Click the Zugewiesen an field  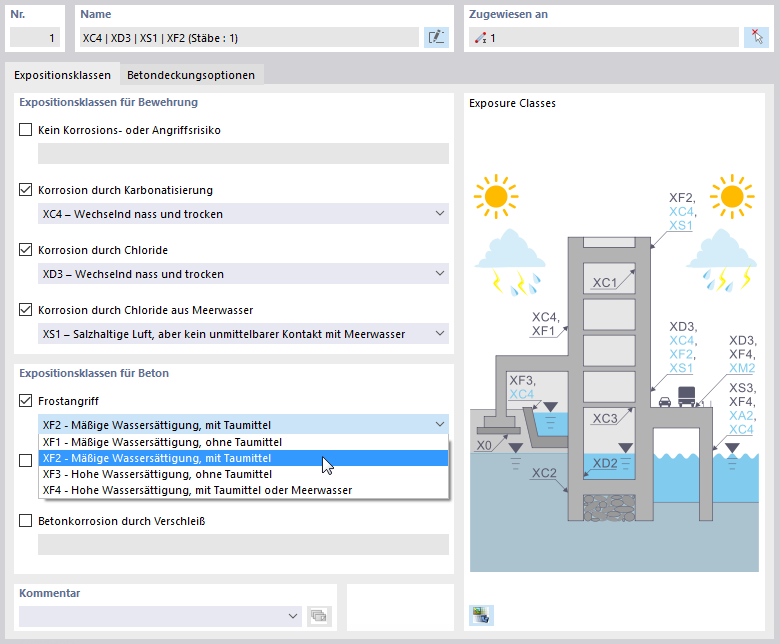[x=604, y=38]
